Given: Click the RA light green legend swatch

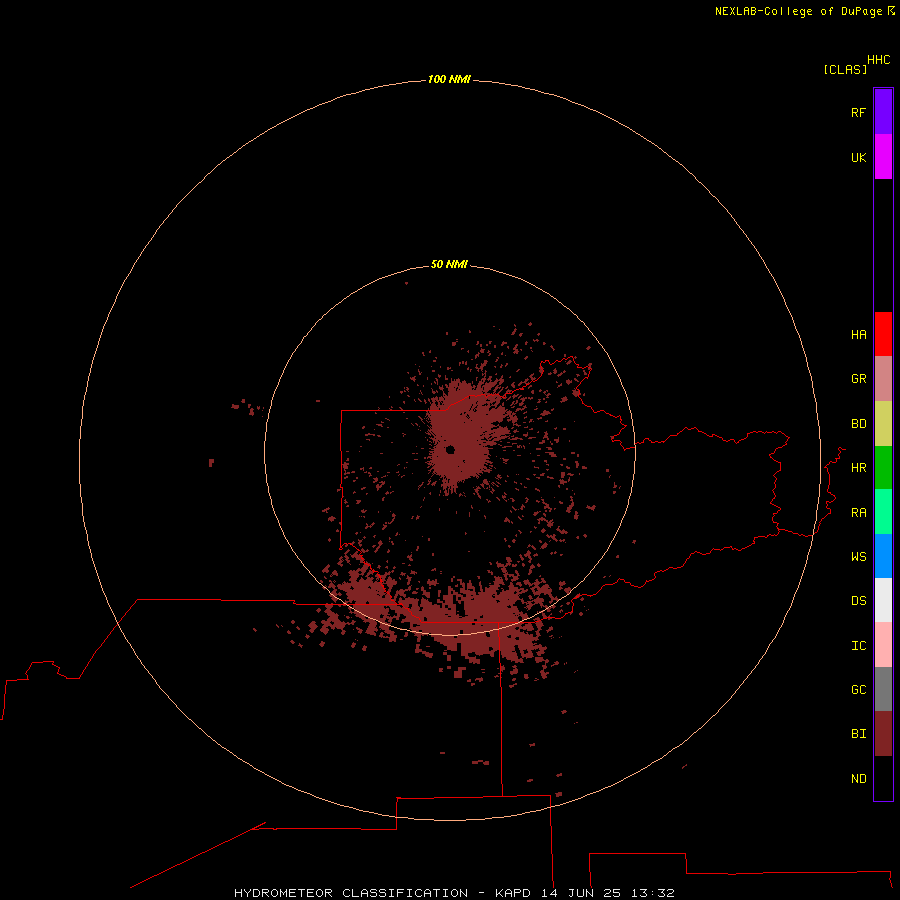Looking at the screenshot, I should [x=883, y=512].
